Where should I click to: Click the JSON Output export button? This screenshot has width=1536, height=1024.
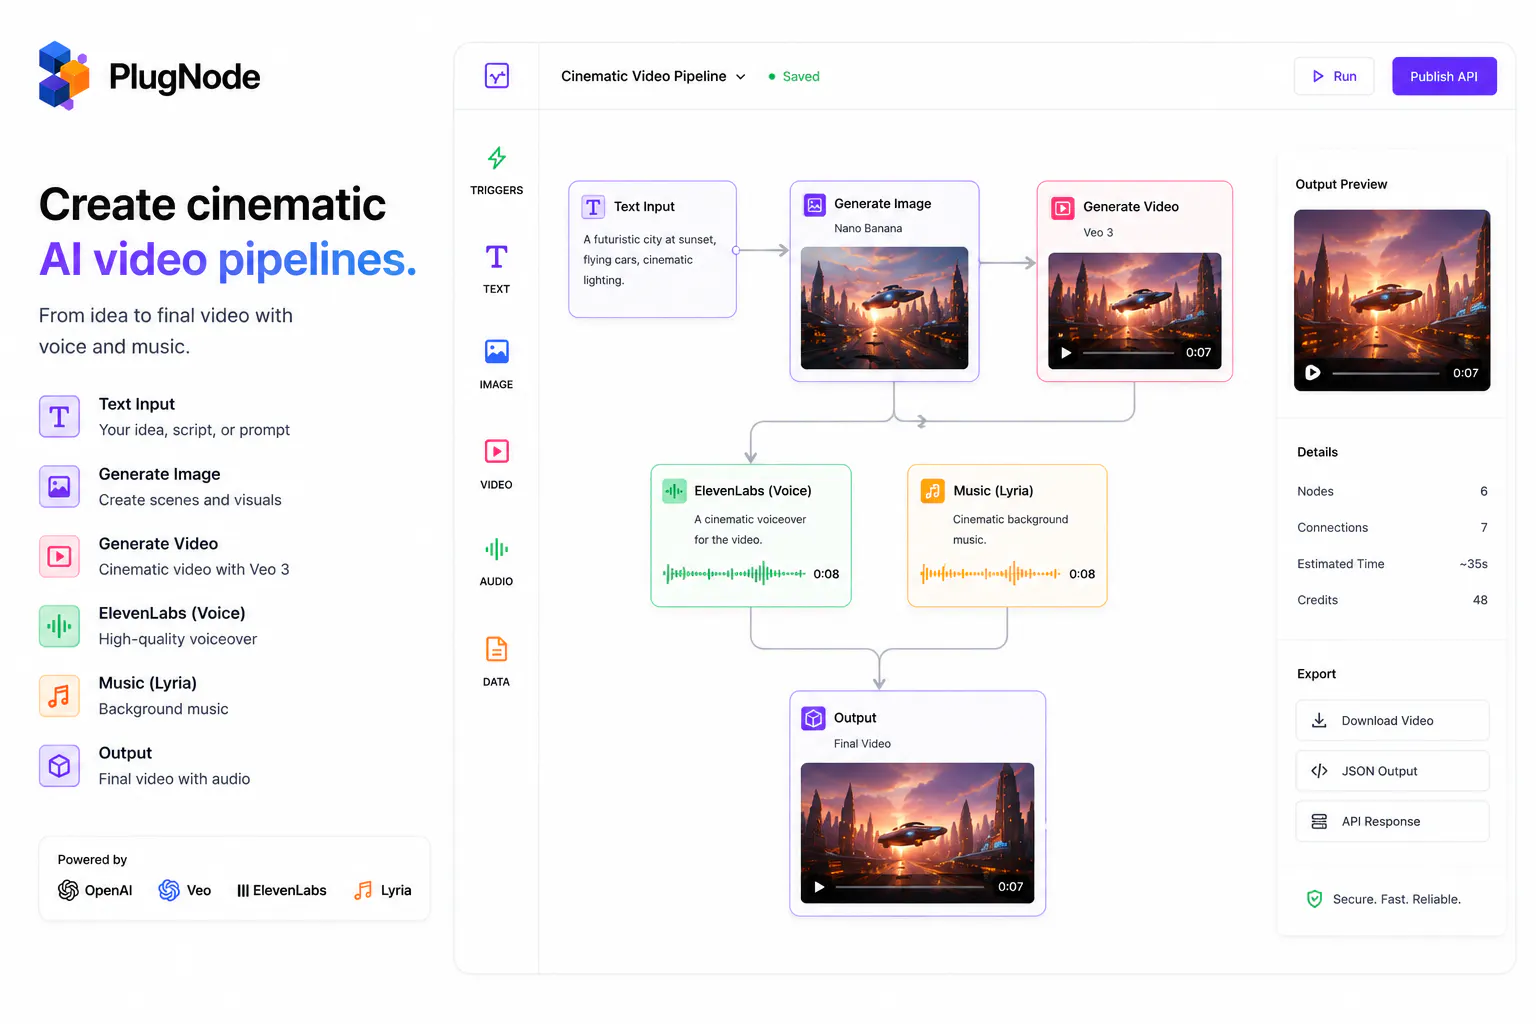(x=1392, y=771)
